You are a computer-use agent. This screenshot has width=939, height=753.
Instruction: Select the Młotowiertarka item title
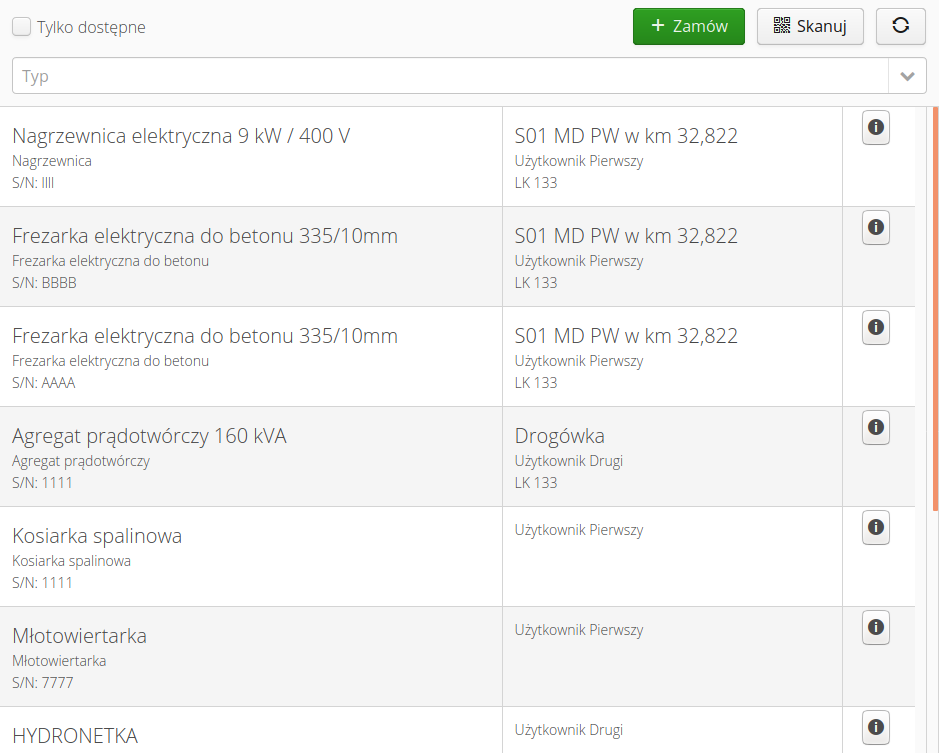[x=79, y=636]
